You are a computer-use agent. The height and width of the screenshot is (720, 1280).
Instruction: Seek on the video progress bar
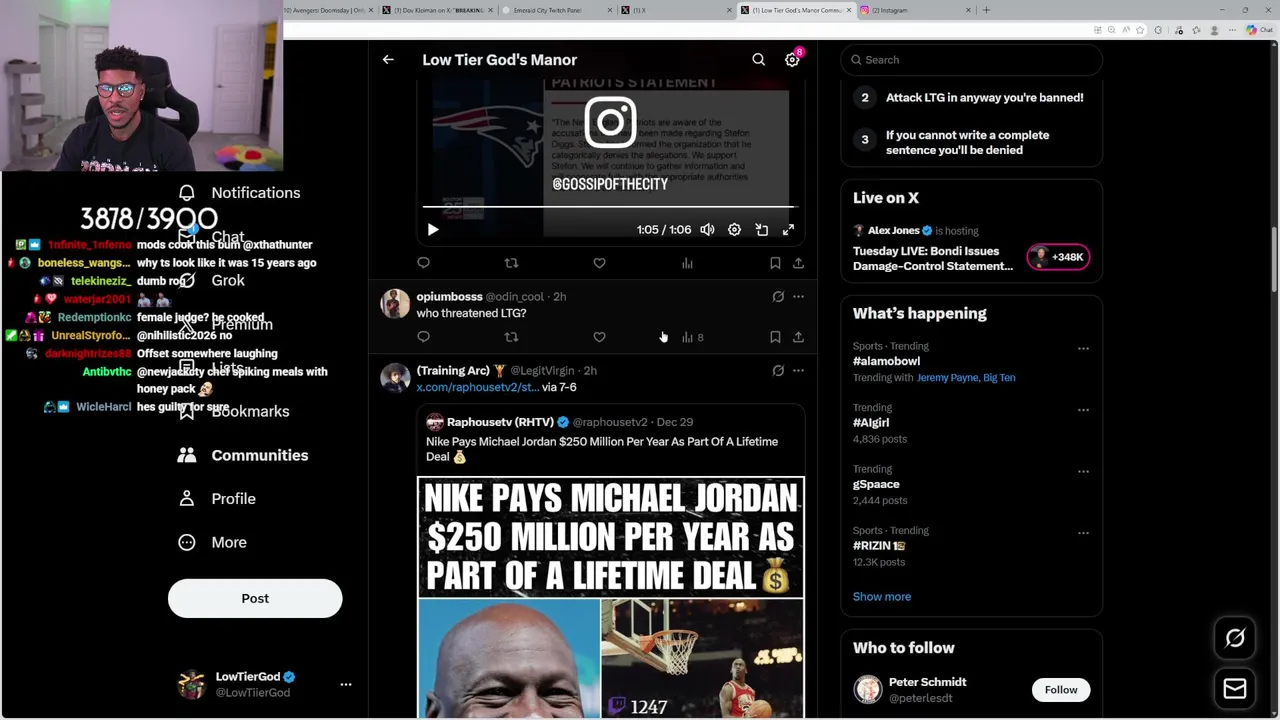coord(608,207)
